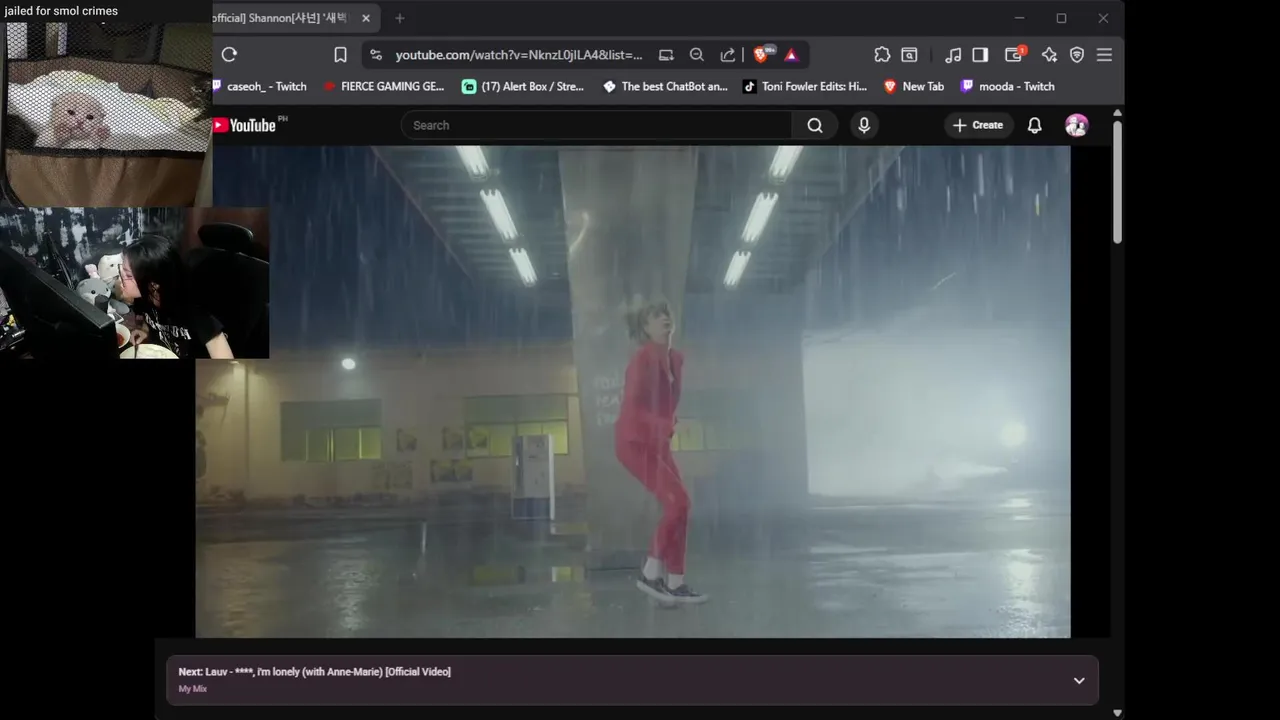Screen dimensions: 1280x720
Task: Search with your voice microphone button
Action: tap(864, 125)
